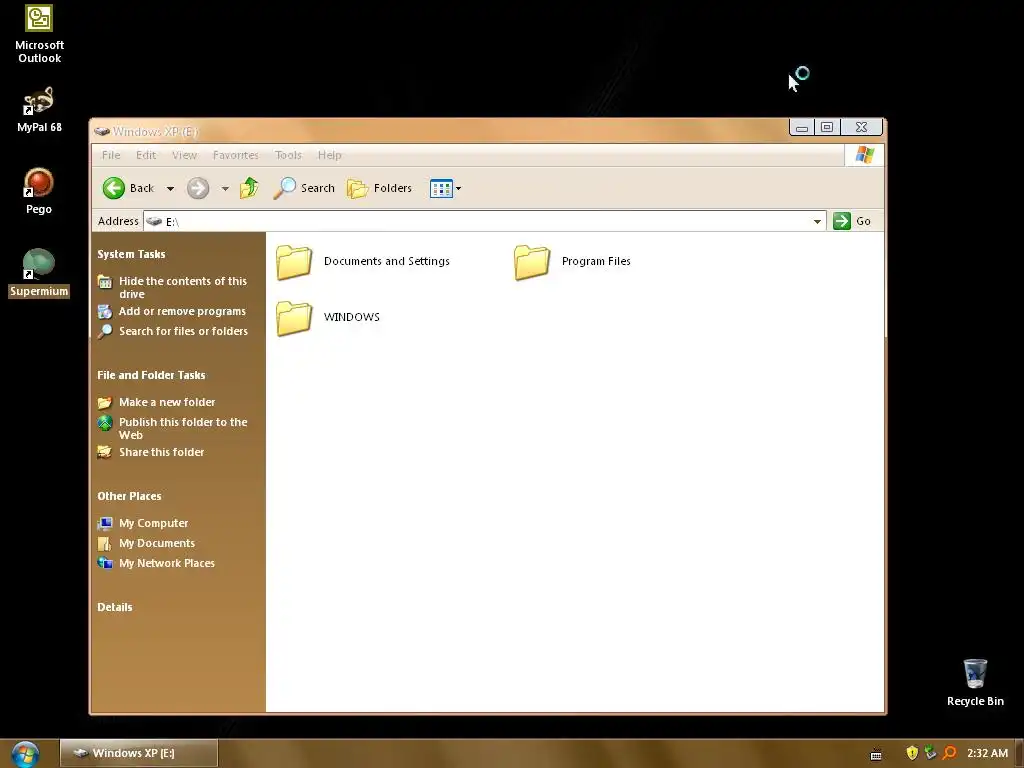Click the Program Files folder name
The width and height of the screenshot is (1024, 768).
click(596, 261)
